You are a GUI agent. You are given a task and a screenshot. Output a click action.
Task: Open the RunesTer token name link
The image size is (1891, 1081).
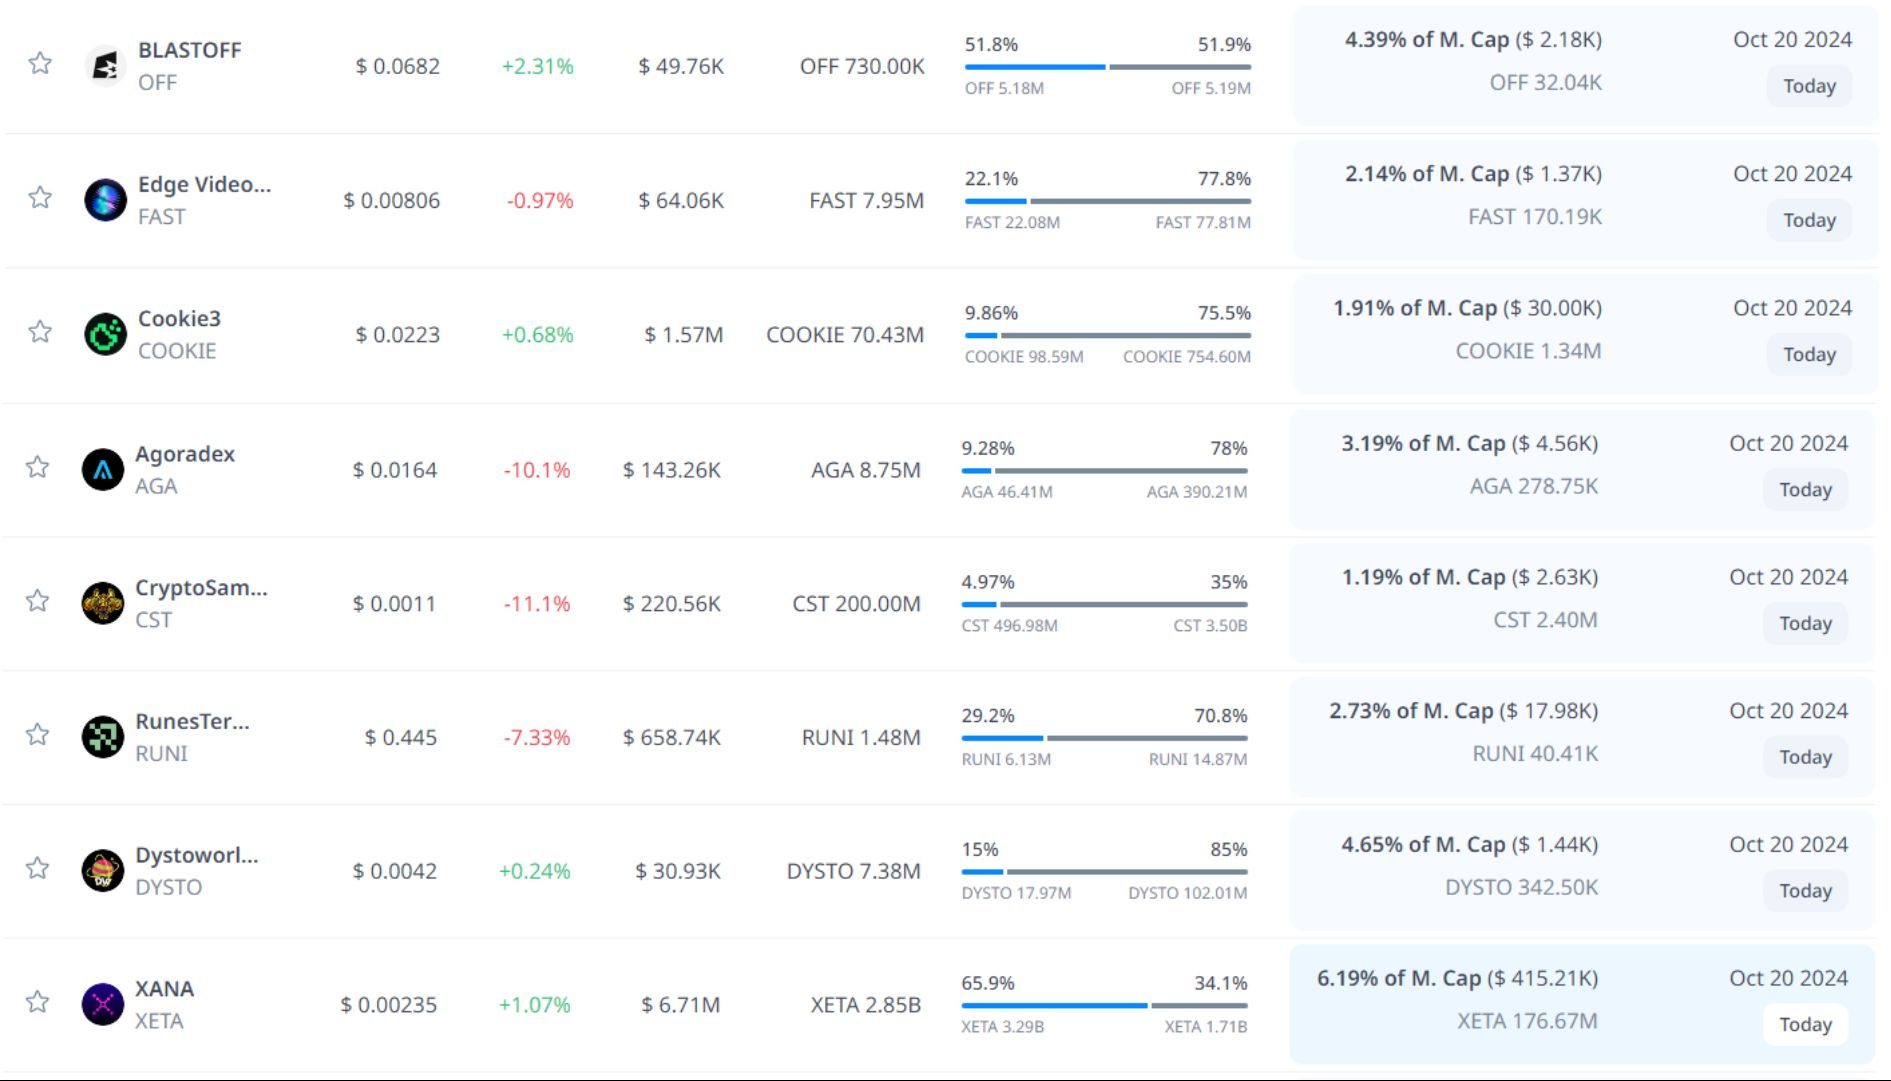pos(192,722)
